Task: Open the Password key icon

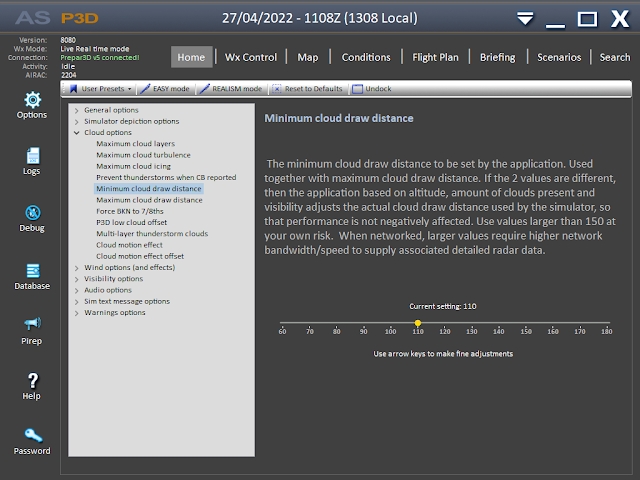Action: click(x=32, y=436)
